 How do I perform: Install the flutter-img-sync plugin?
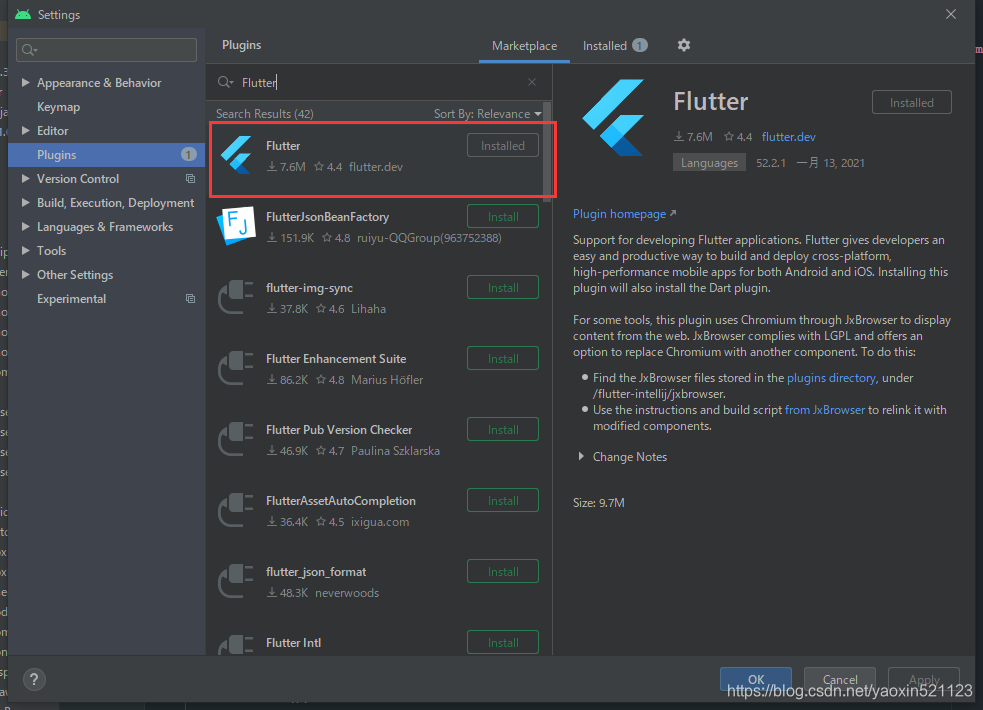503,288
